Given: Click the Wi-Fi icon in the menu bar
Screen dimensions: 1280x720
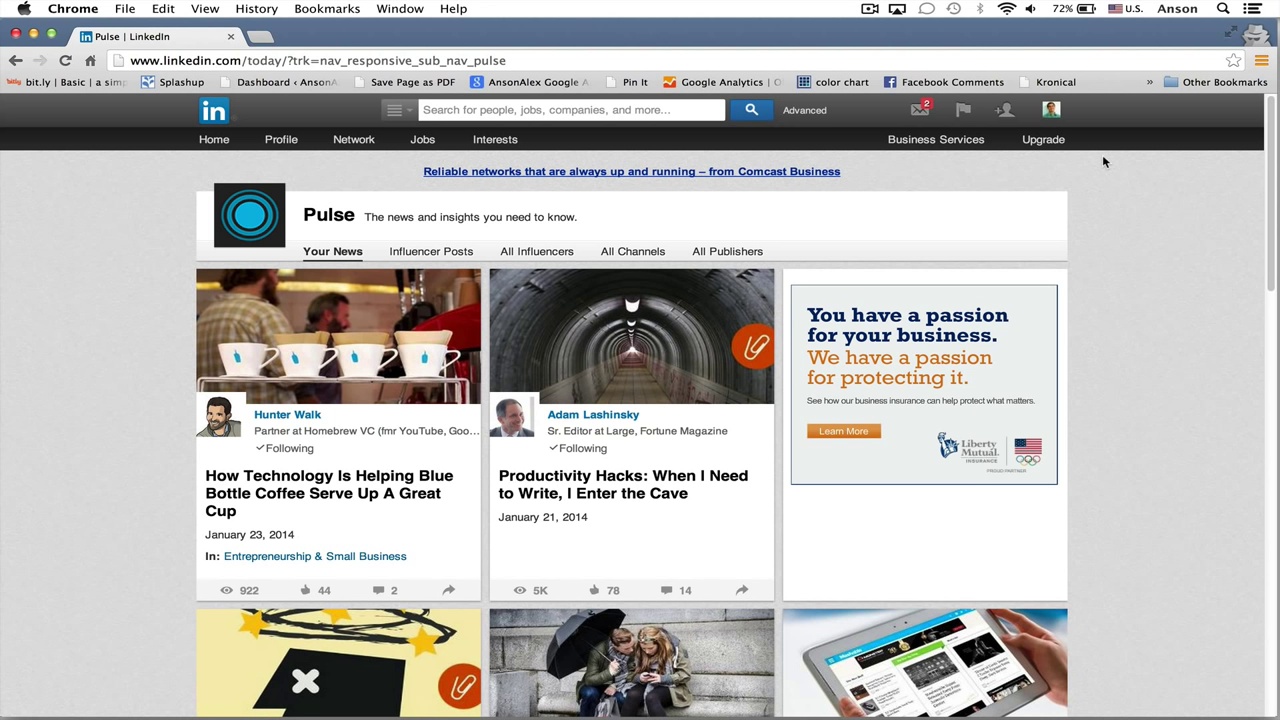Looking at the screenshot, I should (x=1006, y=9).
